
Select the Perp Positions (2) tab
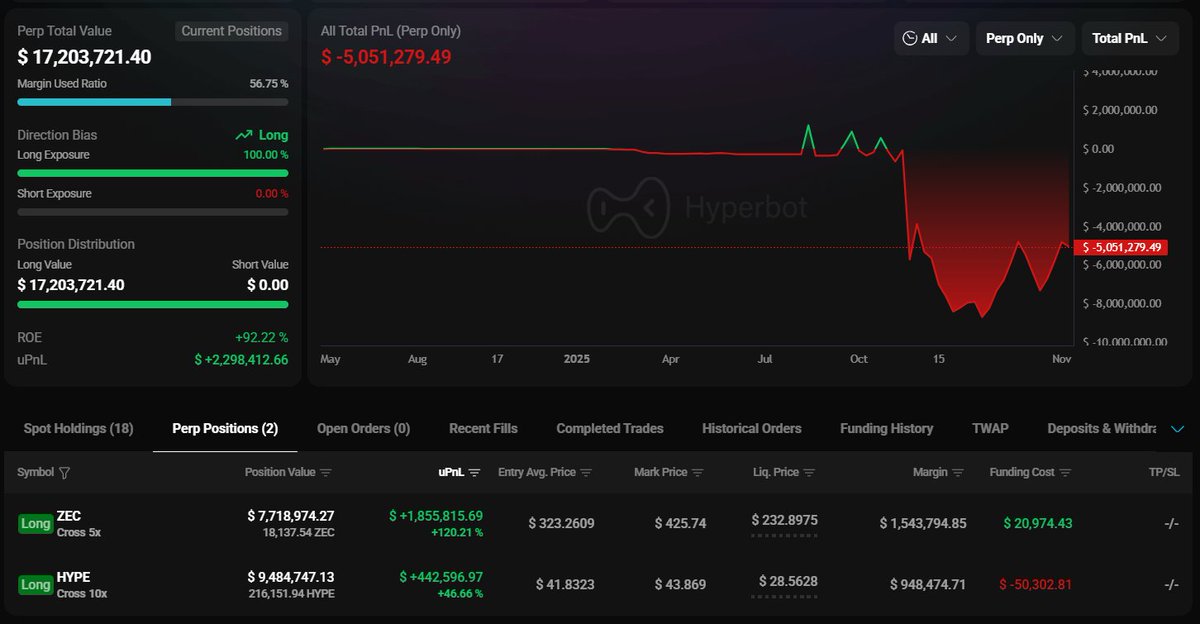[x=225, y=428]
